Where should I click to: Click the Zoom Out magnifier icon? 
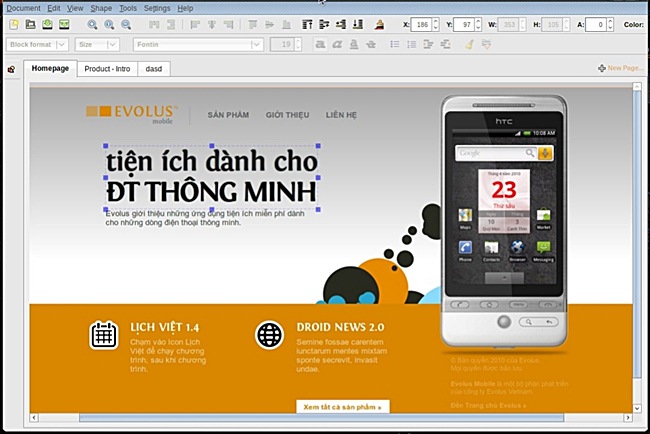(108, 24)
